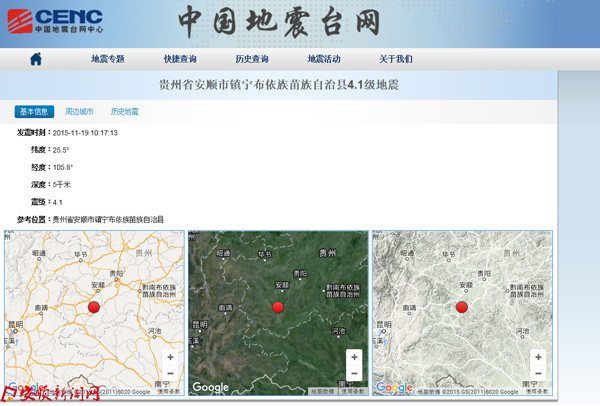
Task: Switch to the 历史地震 tab
Action: (x=124, y=112)
